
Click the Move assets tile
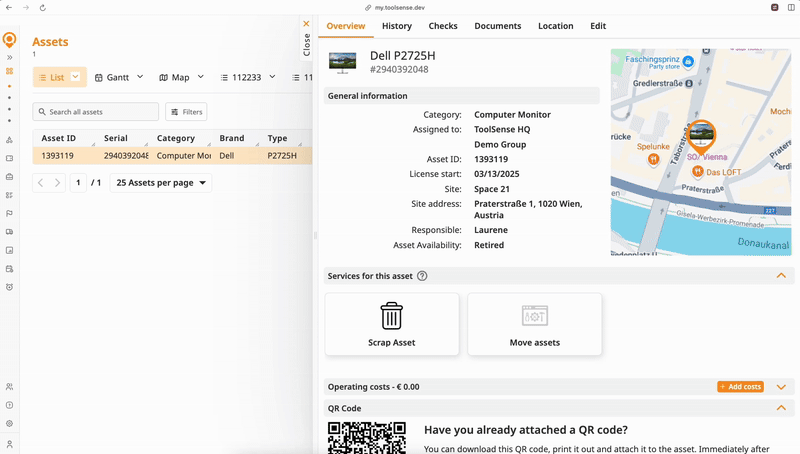click(x=534, y=324)
